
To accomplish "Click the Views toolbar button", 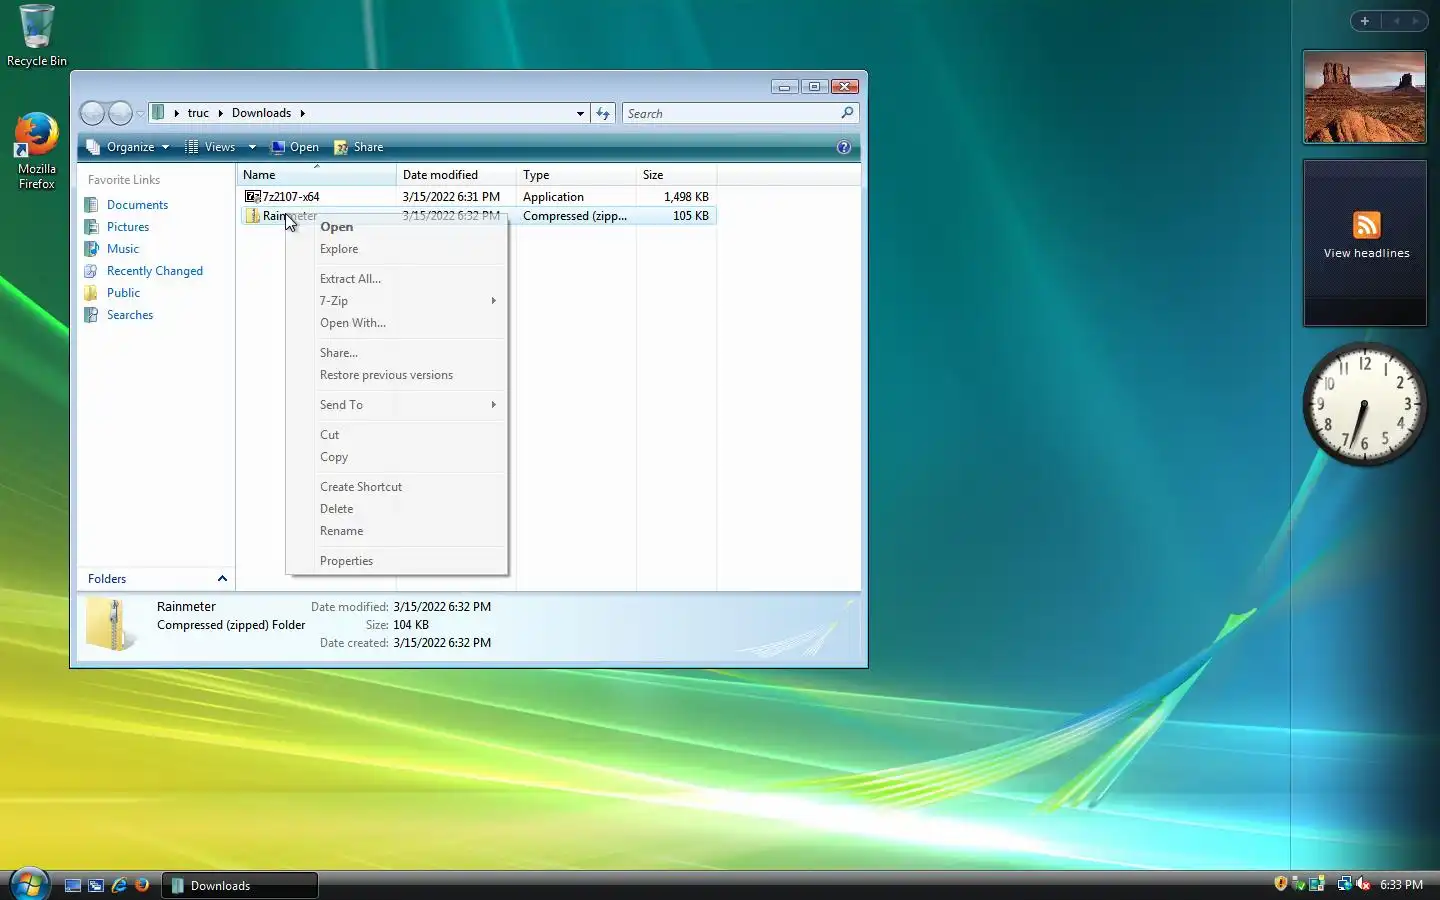I will tap(211, 147).
